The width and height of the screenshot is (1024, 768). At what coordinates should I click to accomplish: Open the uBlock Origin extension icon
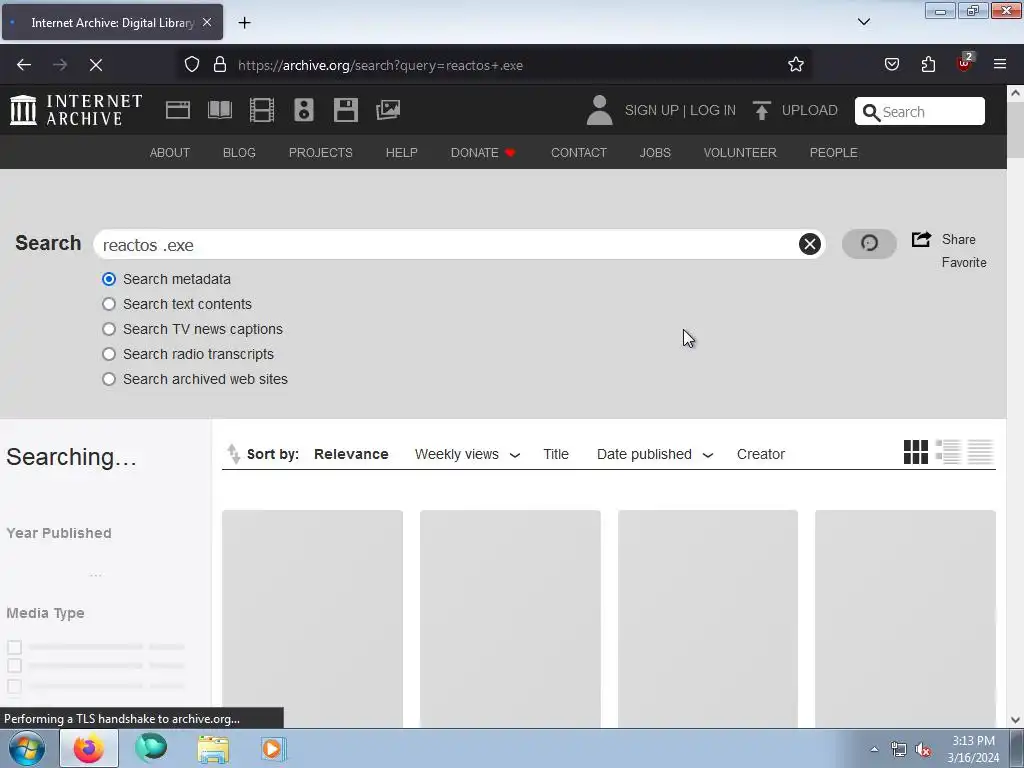click(964, 63)
